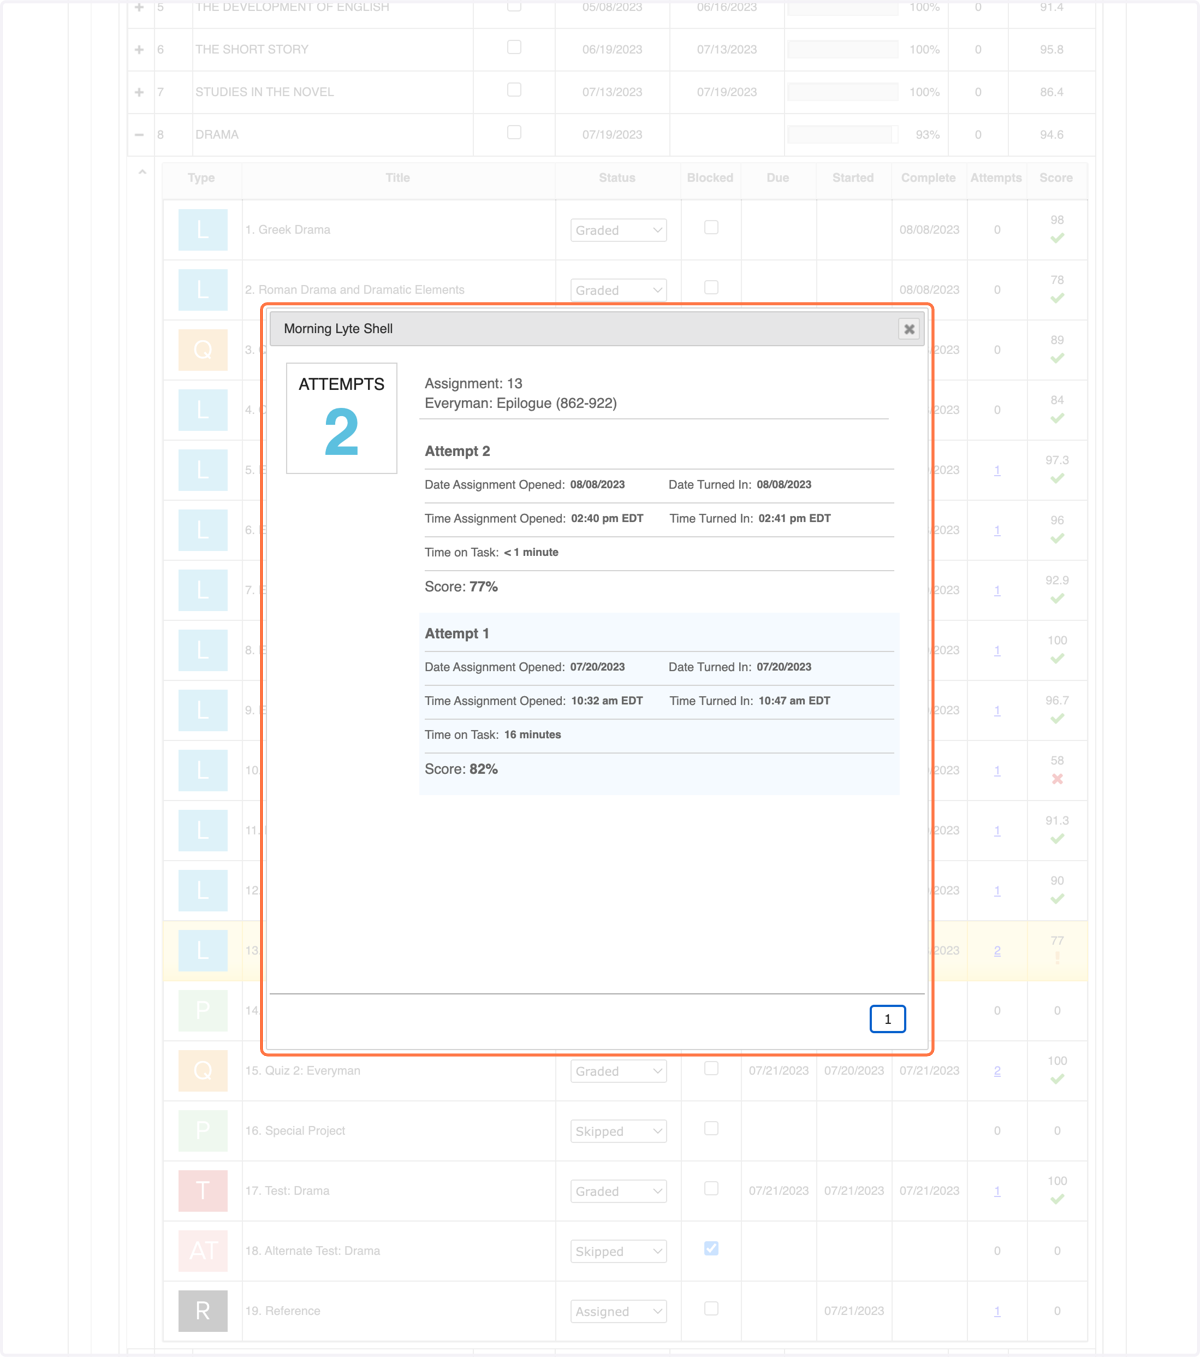Click the 16 minutes time on task
The width and height of the screenshot is (1200, 1357).
pos(533,735)
